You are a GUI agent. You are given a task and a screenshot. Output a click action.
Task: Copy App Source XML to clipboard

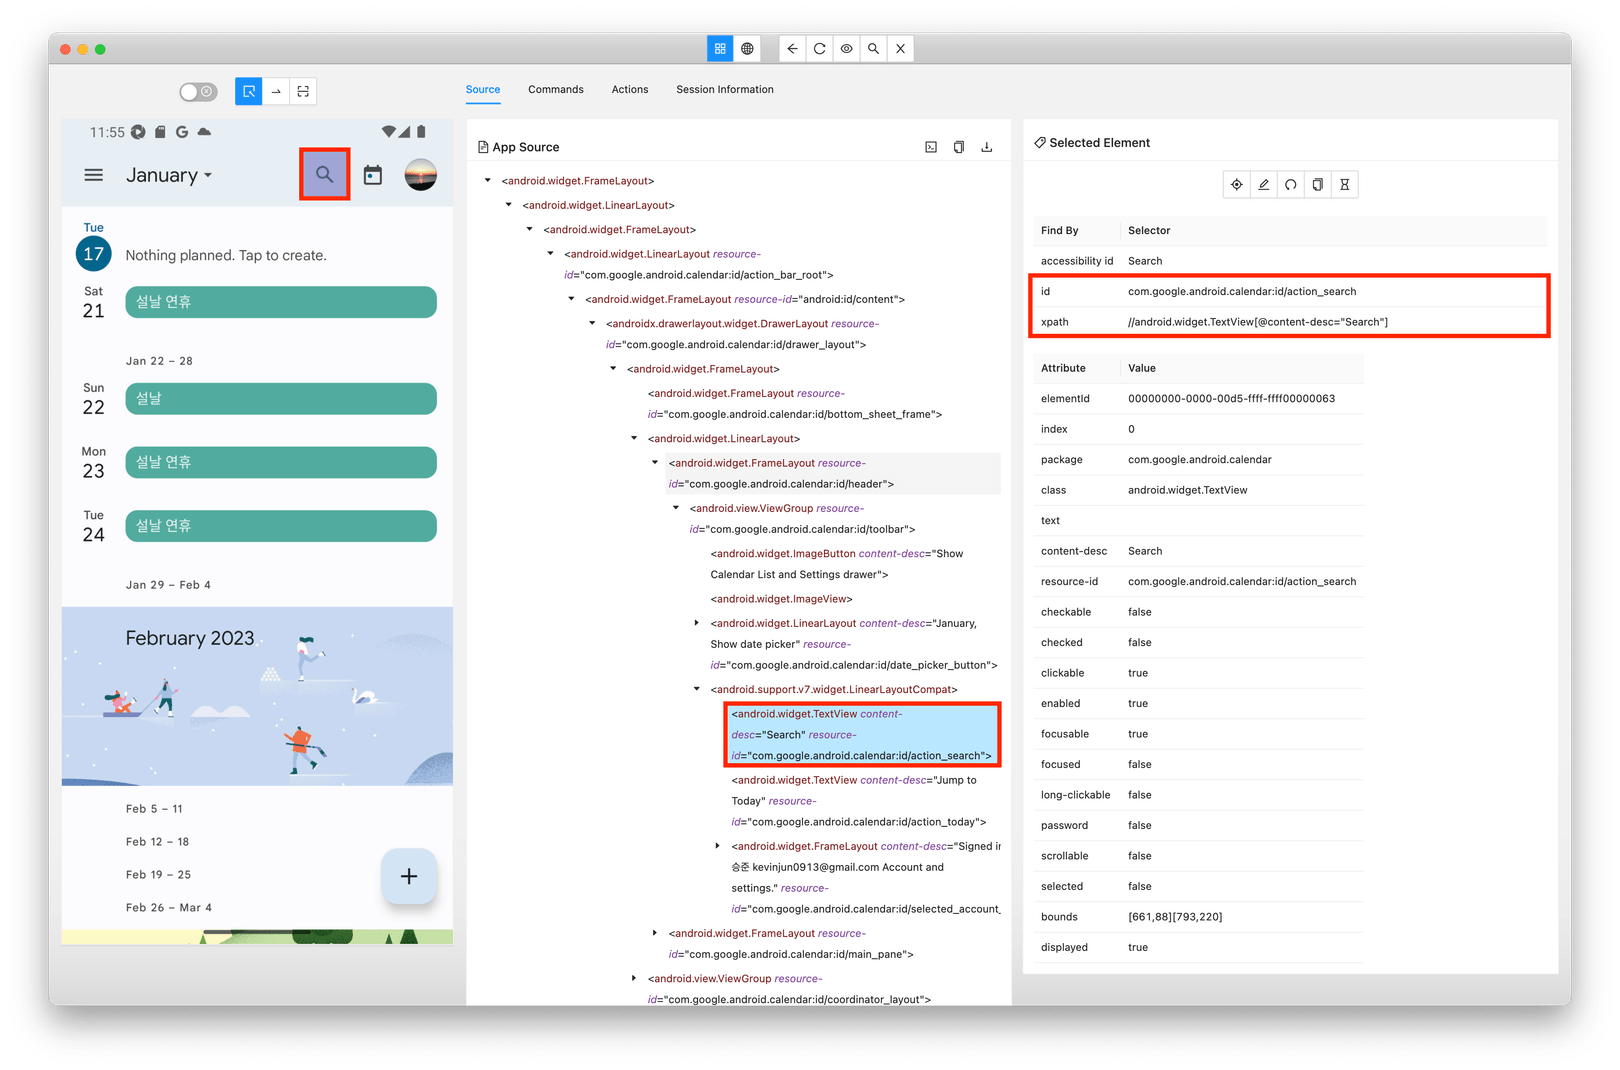point(959,147)
